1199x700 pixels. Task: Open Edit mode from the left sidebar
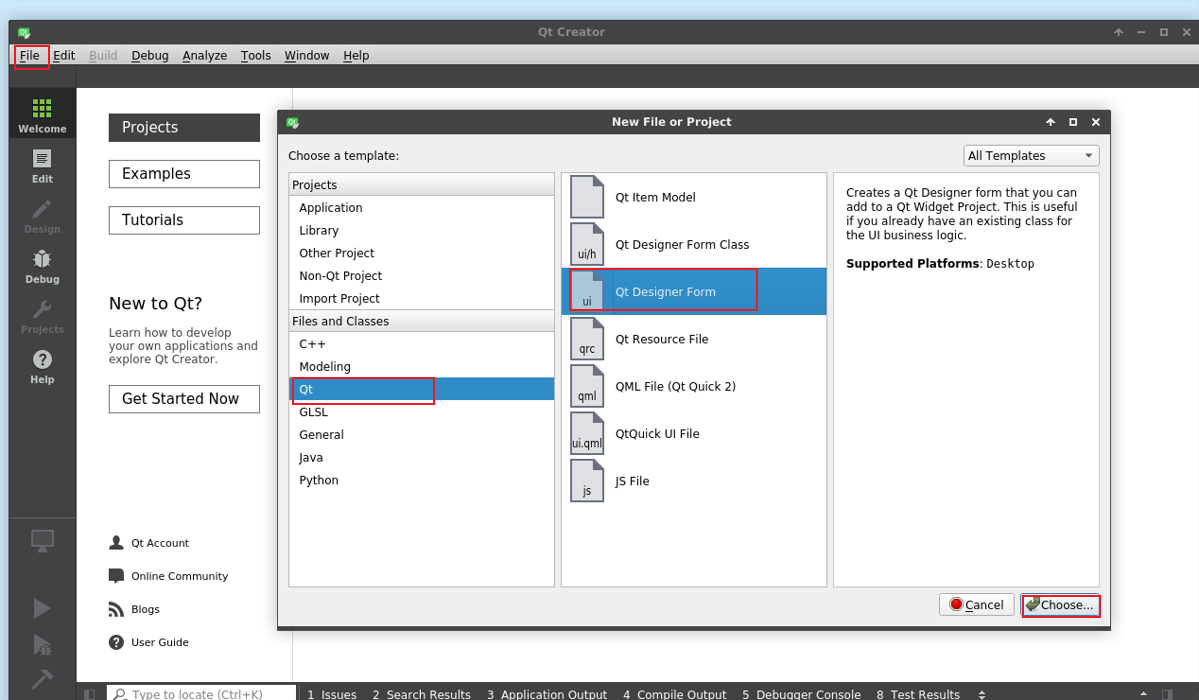(42, 165)
